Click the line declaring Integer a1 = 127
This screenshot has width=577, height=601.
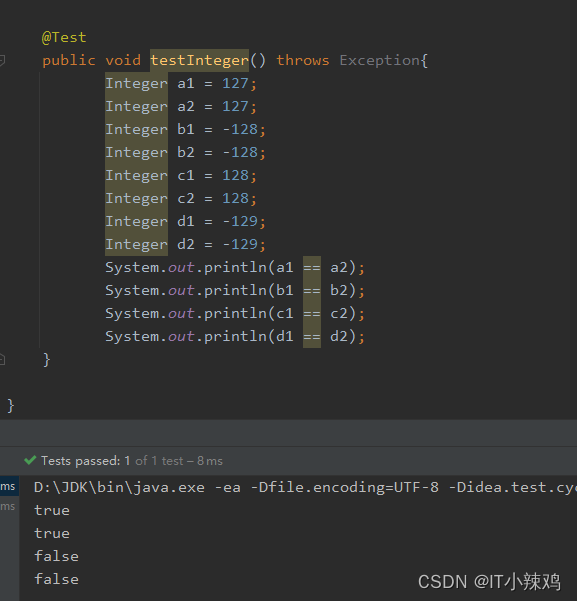[181, 84]
